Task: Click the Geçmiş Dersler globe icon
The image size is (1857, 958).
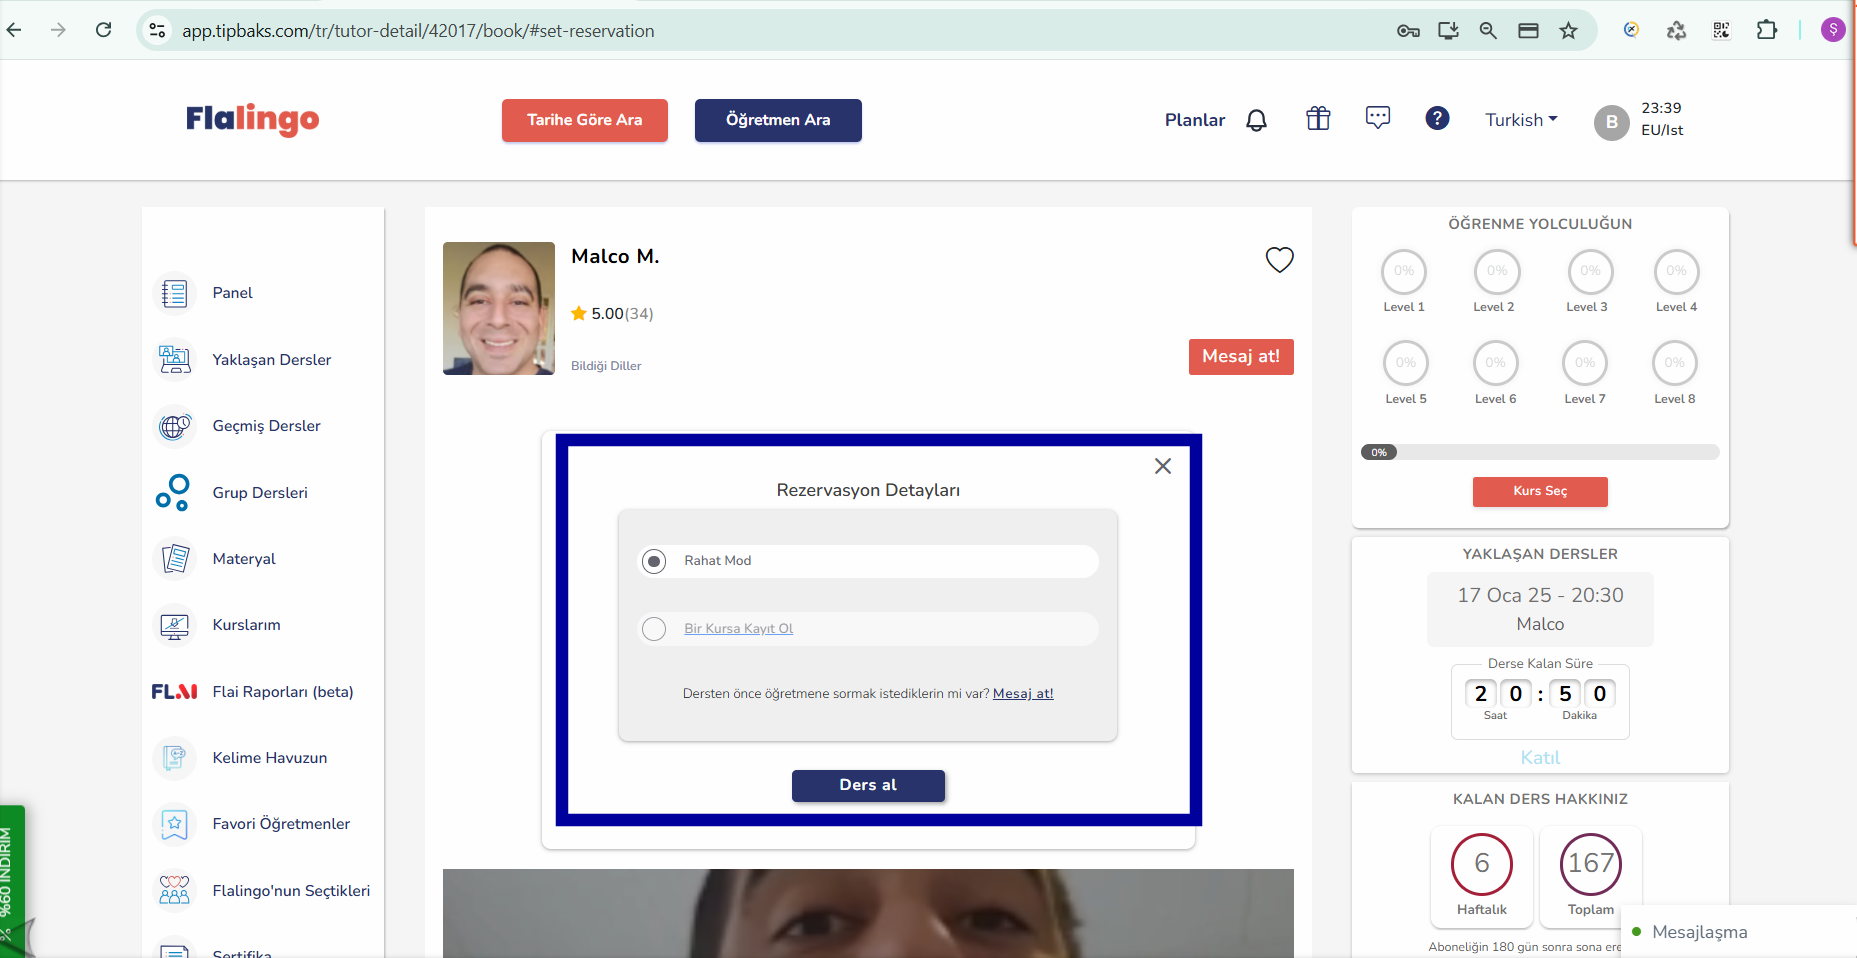Action: 174,426
